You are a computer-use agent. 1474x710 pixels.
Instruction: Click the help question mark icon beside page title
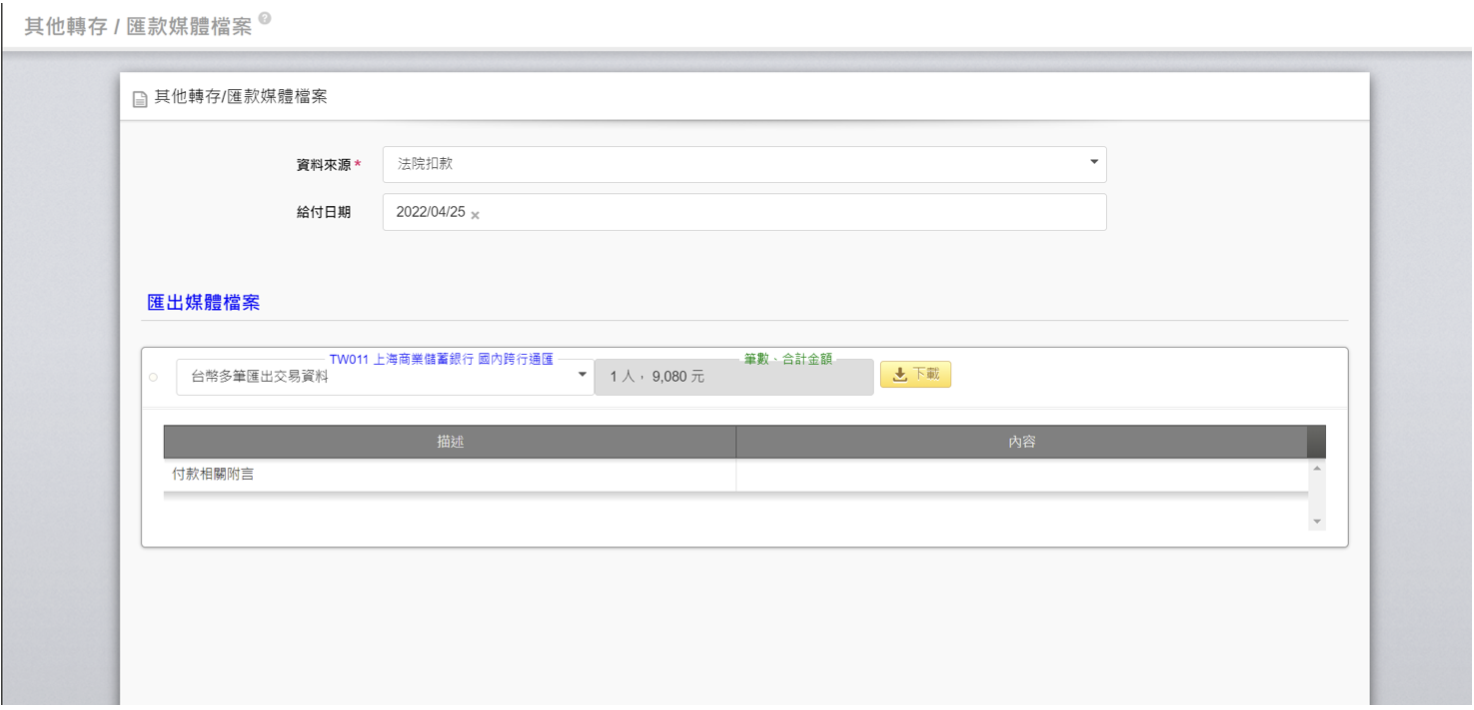(x=264, y=19)
